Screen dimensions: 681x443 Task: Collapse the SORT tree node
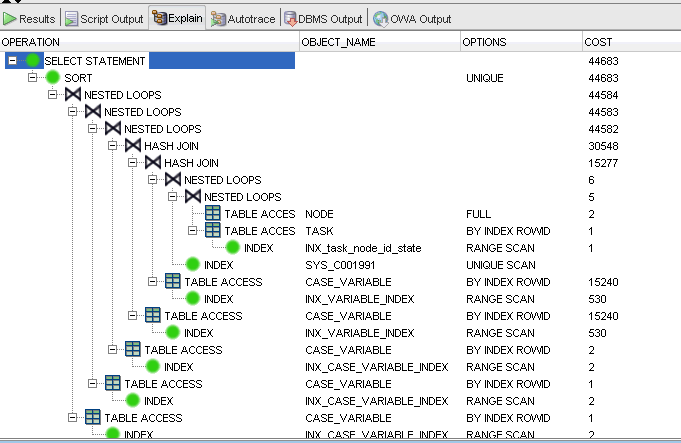32,78
